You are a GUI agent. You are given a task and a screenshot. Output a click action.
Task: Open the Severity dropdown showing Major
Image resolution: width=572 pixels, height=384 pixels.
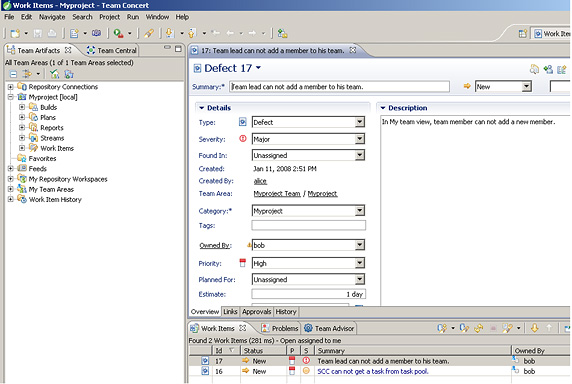(360, 139)
